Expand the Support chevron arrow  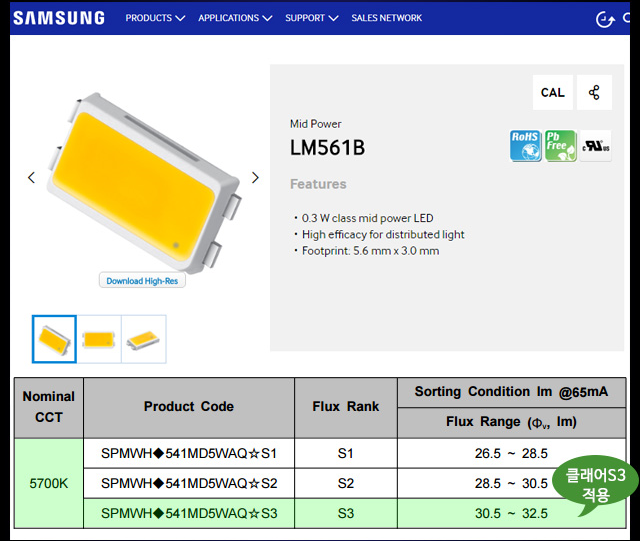click(x=333, y=18)
